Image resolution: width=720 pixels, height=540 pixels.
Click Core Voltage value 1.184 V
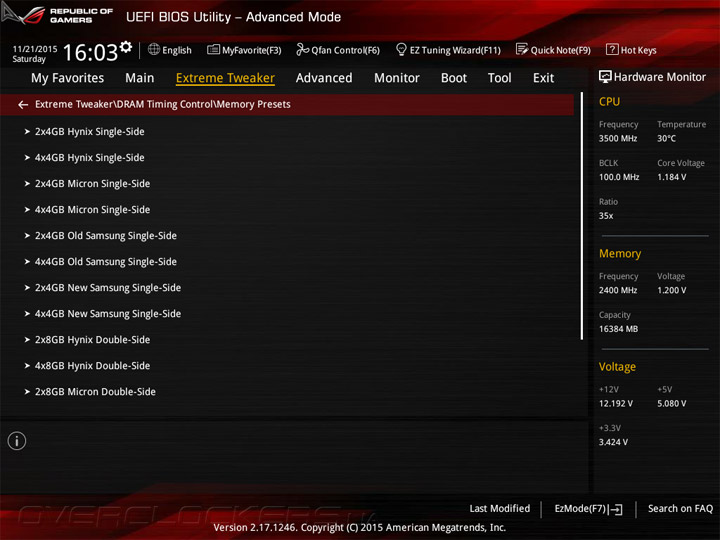click(x=672, y=177)
